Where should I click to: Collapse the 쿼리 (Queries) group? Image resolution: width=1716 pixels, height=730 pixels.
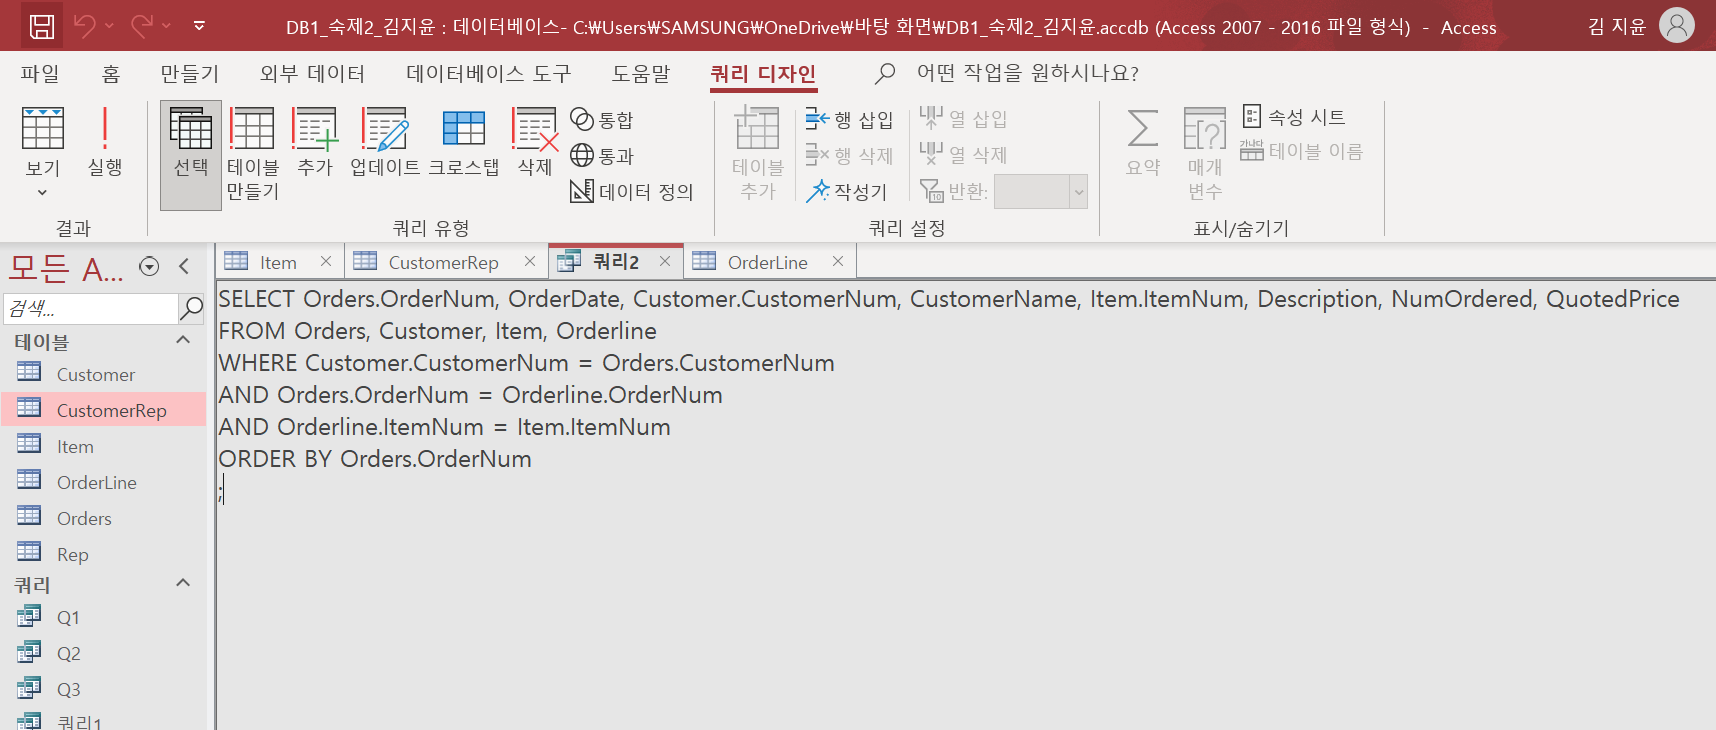coord(183,583)
